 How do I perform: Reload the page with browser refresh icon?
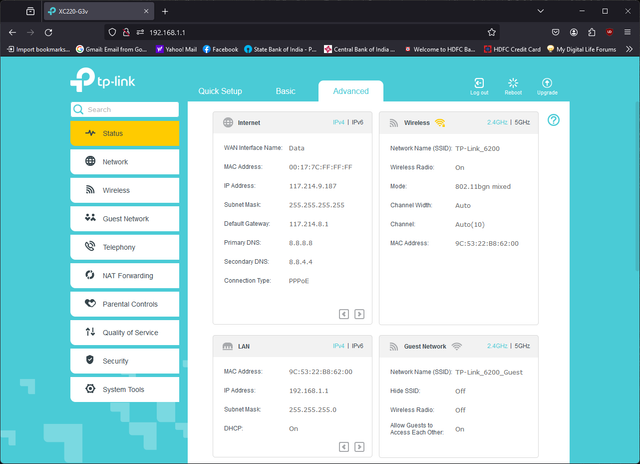click(x=48, y=32)
